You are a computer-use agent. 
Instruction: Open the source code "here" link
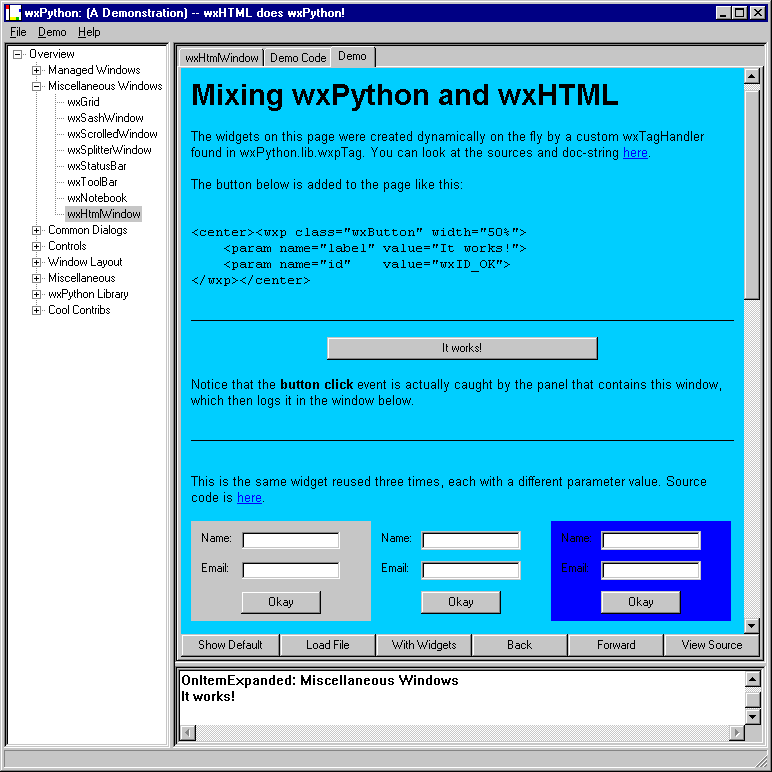click(249, 498)
